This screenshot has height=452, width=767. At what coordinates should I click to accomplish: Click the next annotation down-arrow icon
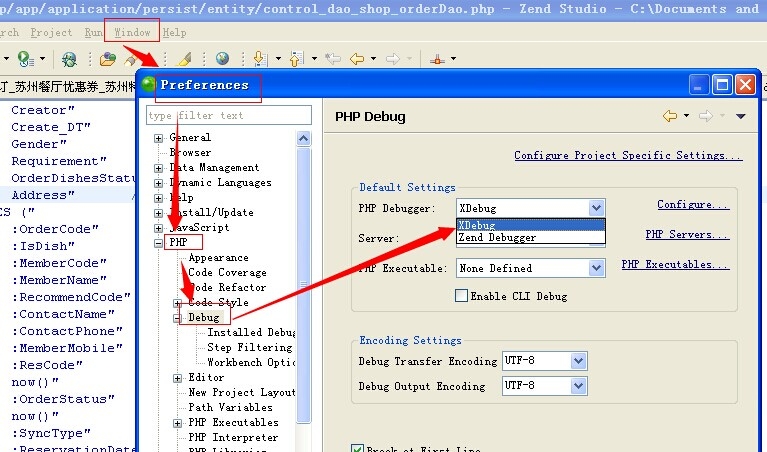click(260, 59)
